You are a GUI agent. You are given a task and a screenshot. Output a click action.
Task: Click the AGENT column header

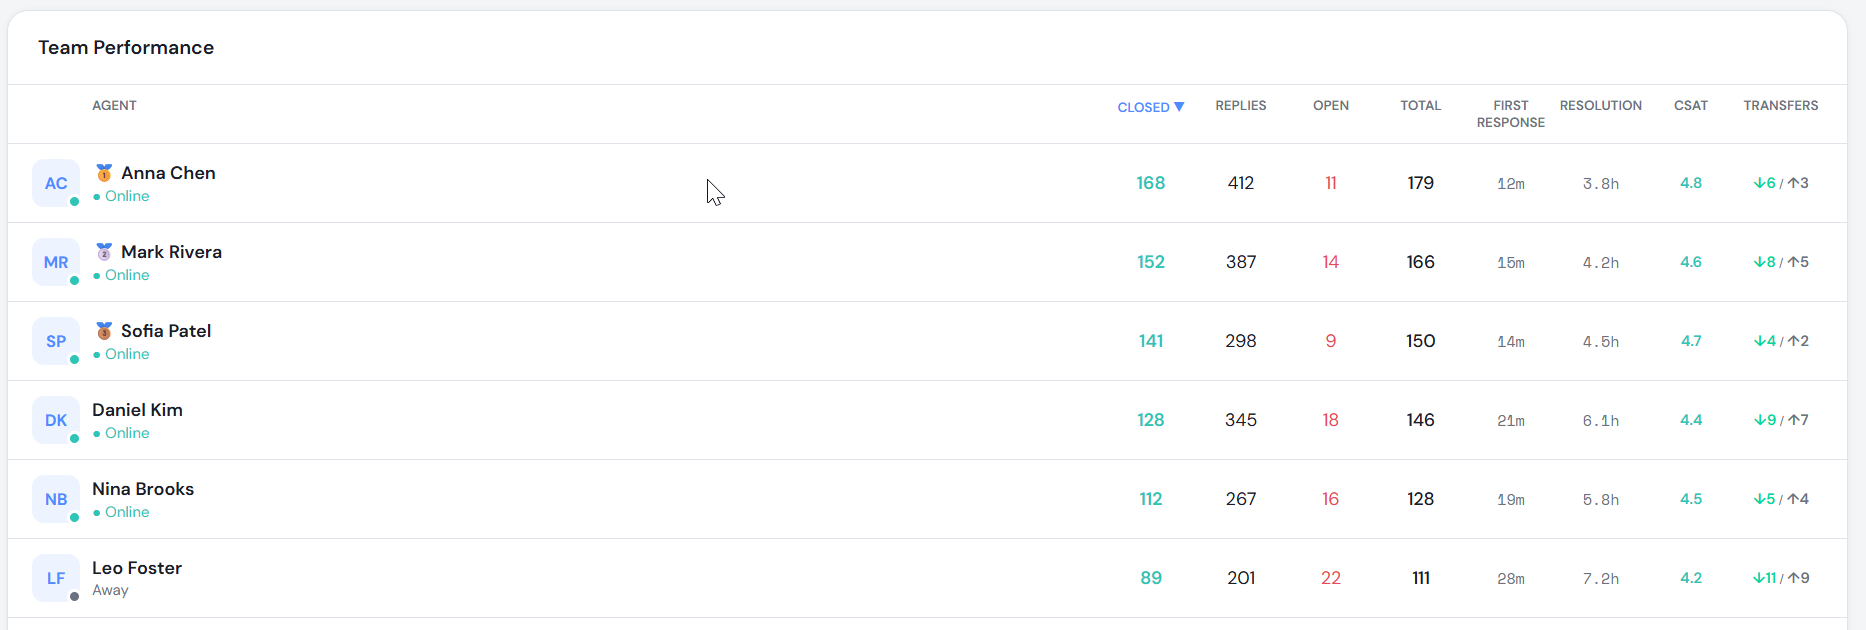tap(114, 106)
